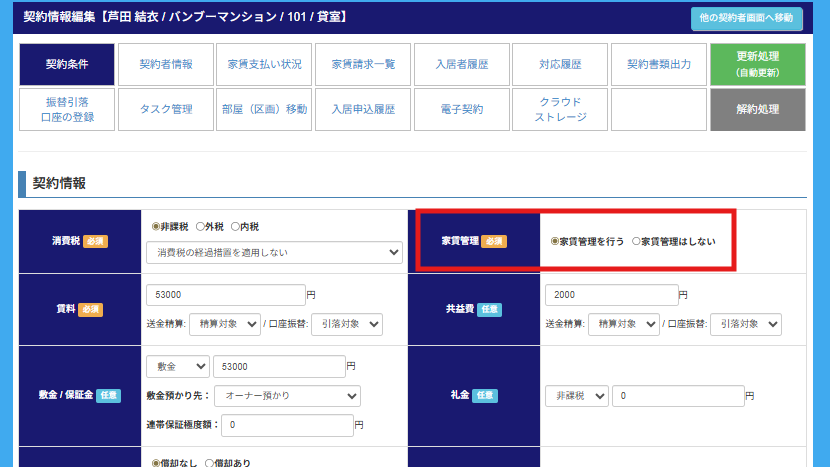The image size is (830, 467).
Task: Open the 契約者情報 tab
Action: tap(165, 64)
